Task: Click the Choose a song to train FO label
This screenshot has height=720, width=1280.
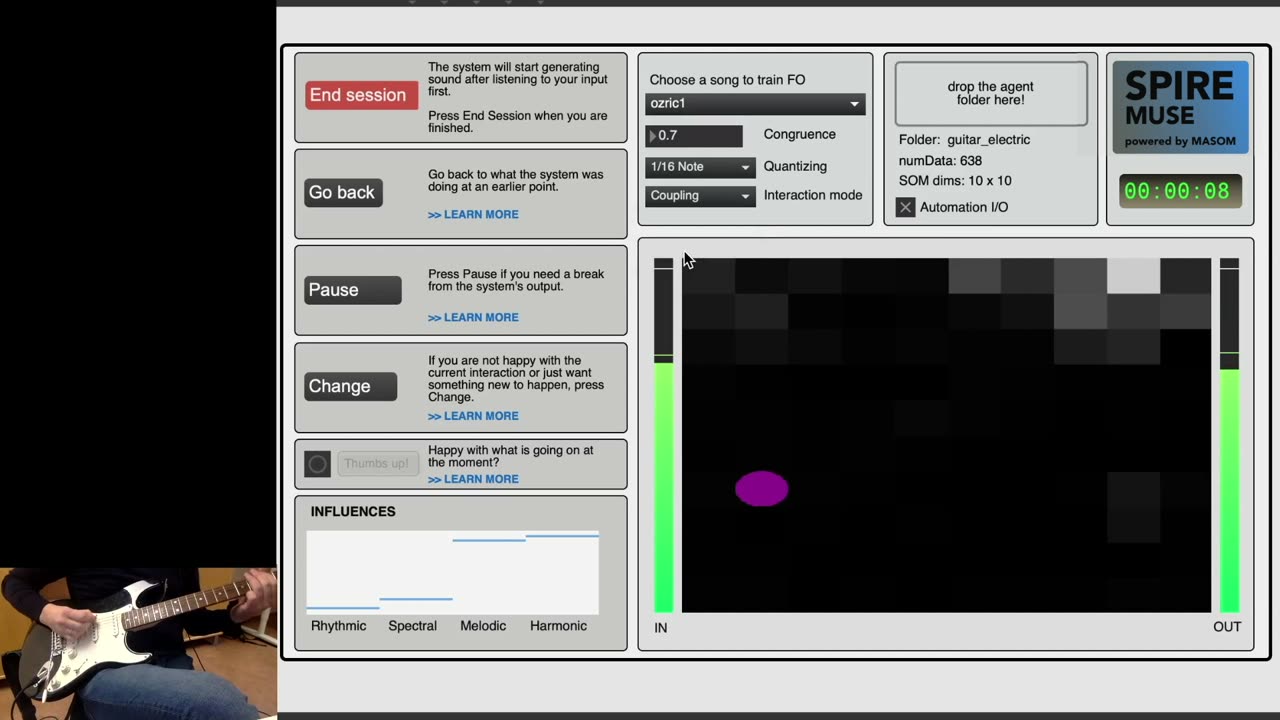Action: (x=727, y=80)
